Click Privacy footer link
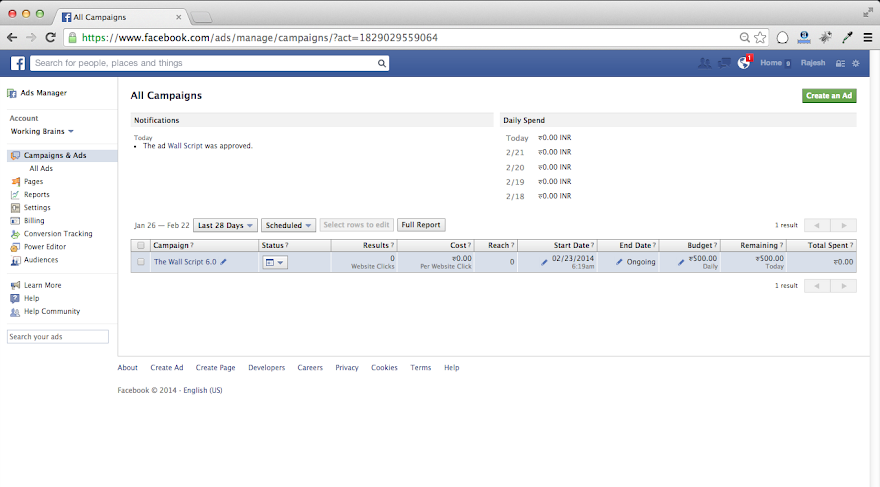The height and width of the screenshot is (487, 880). tap(347, 368)
